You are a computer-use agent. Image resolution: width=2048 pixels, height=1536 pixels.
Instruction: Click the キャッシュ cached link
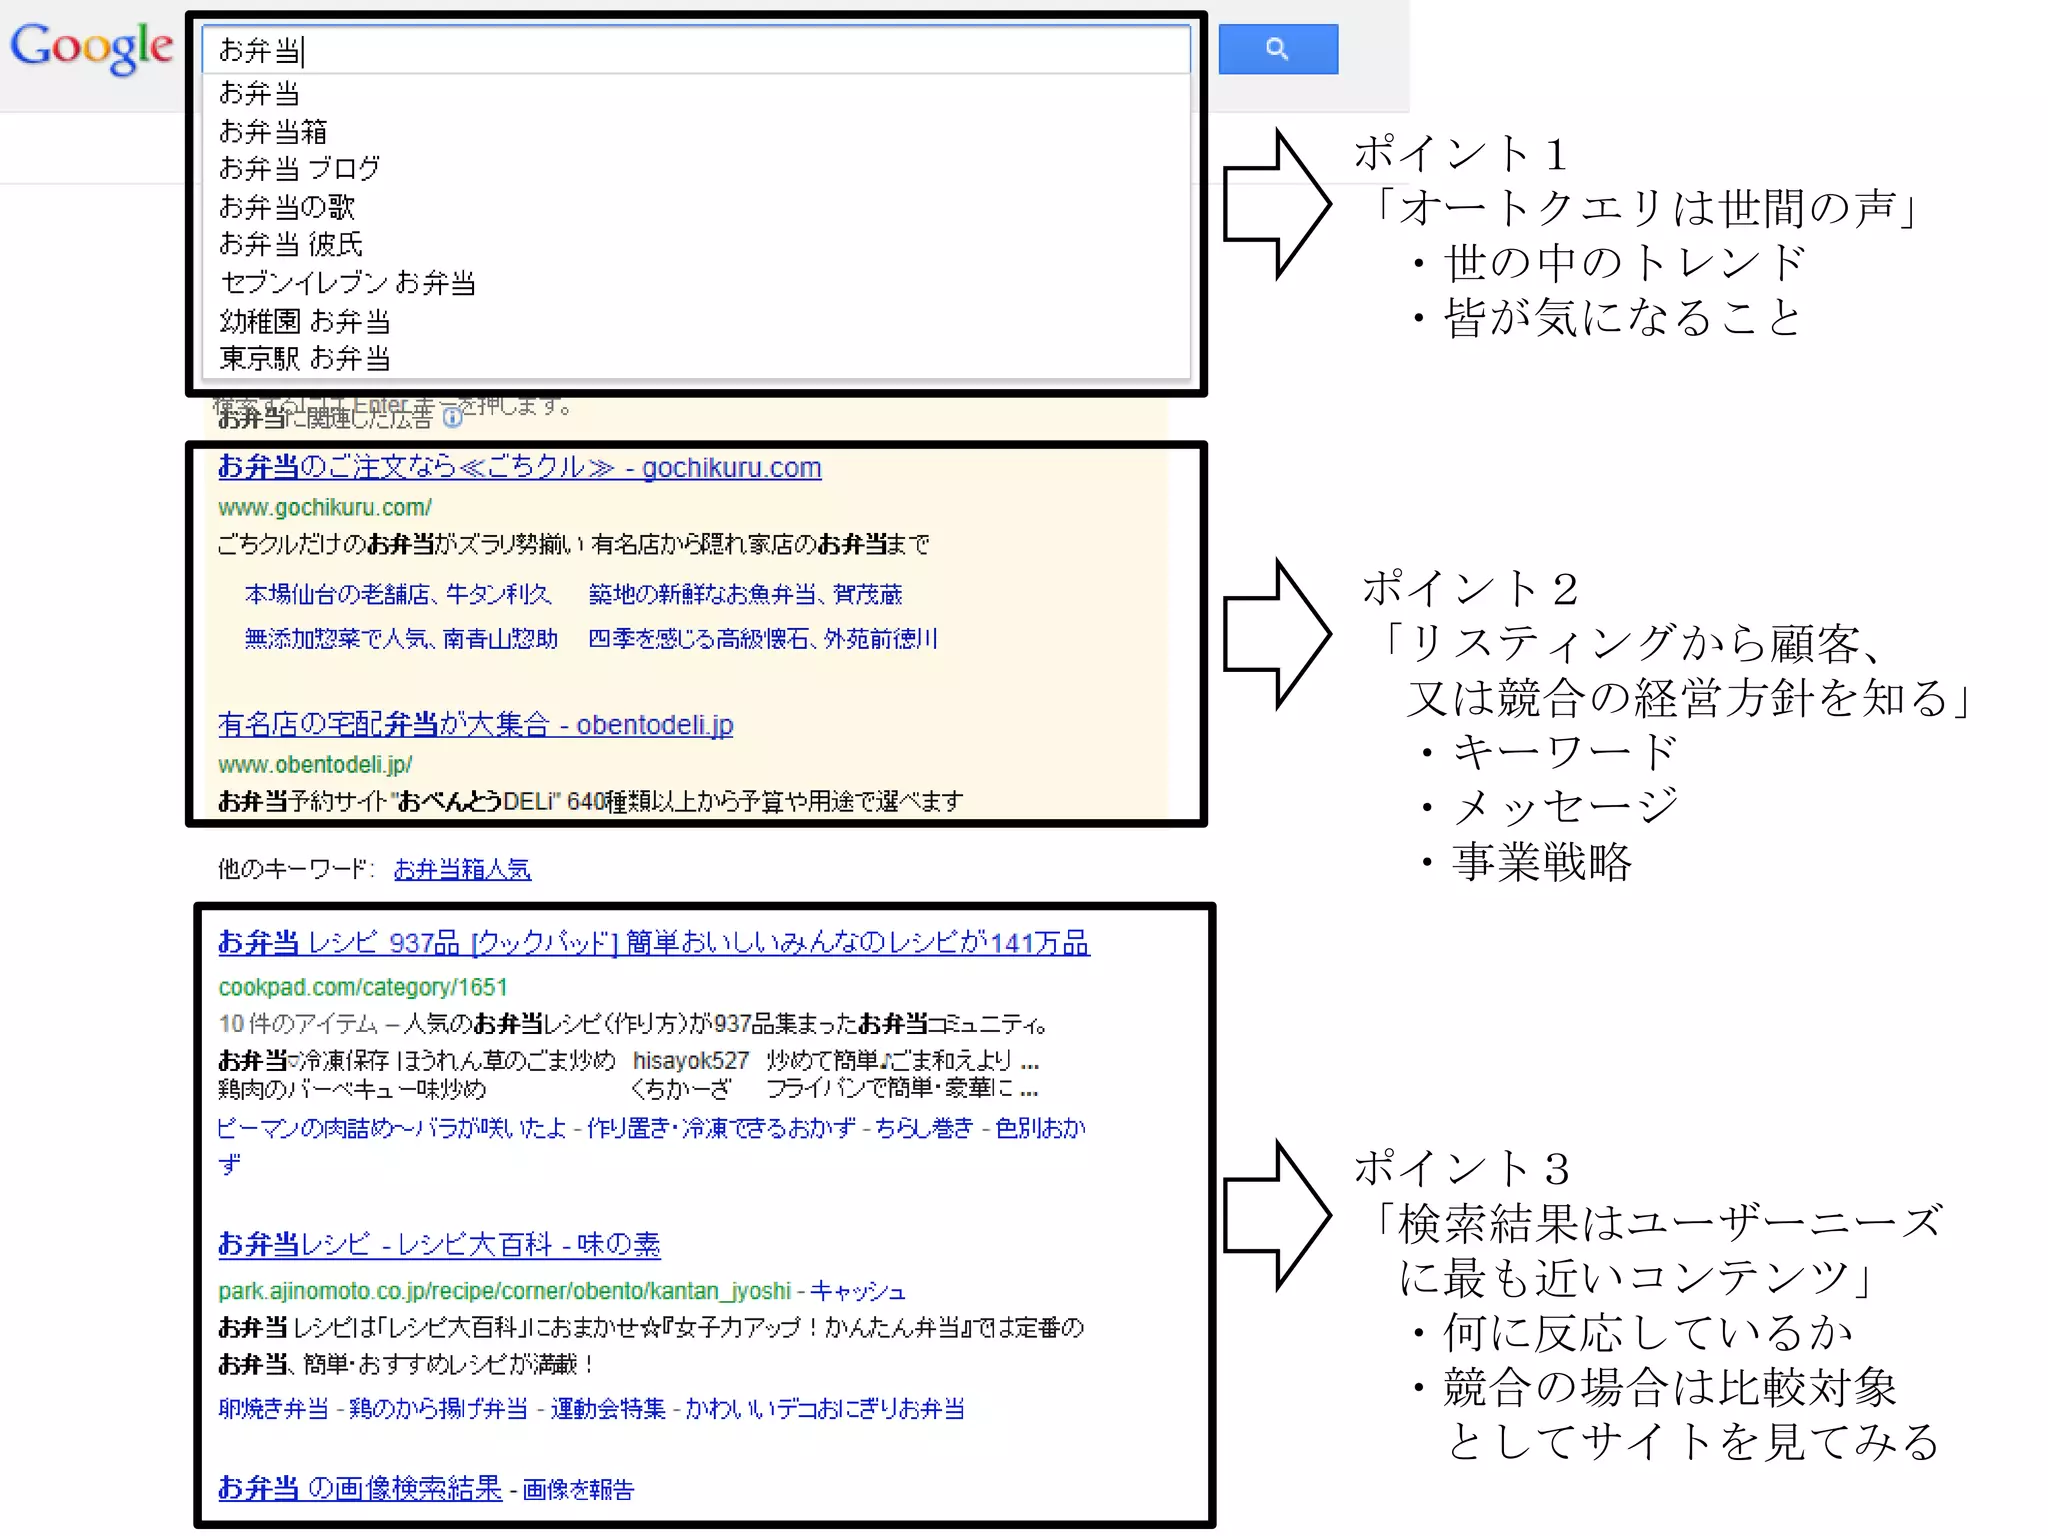(857, 1291)
